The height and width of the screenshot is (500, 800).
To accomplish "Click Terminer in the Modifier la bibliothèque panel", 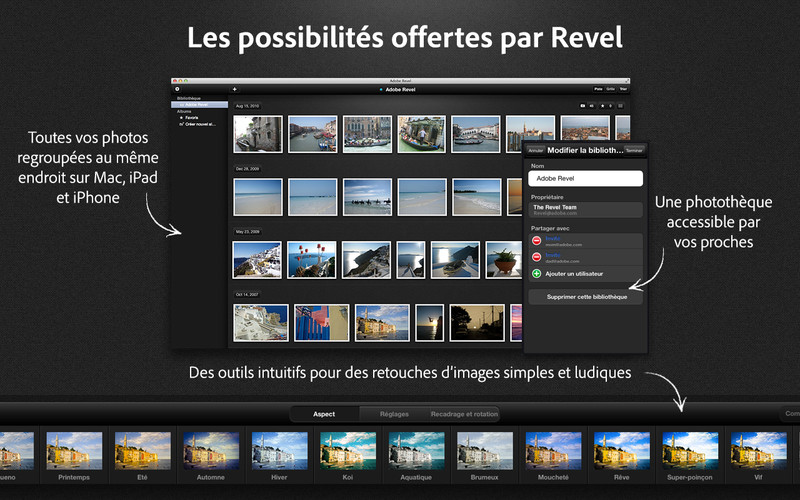I will (634, 151).
